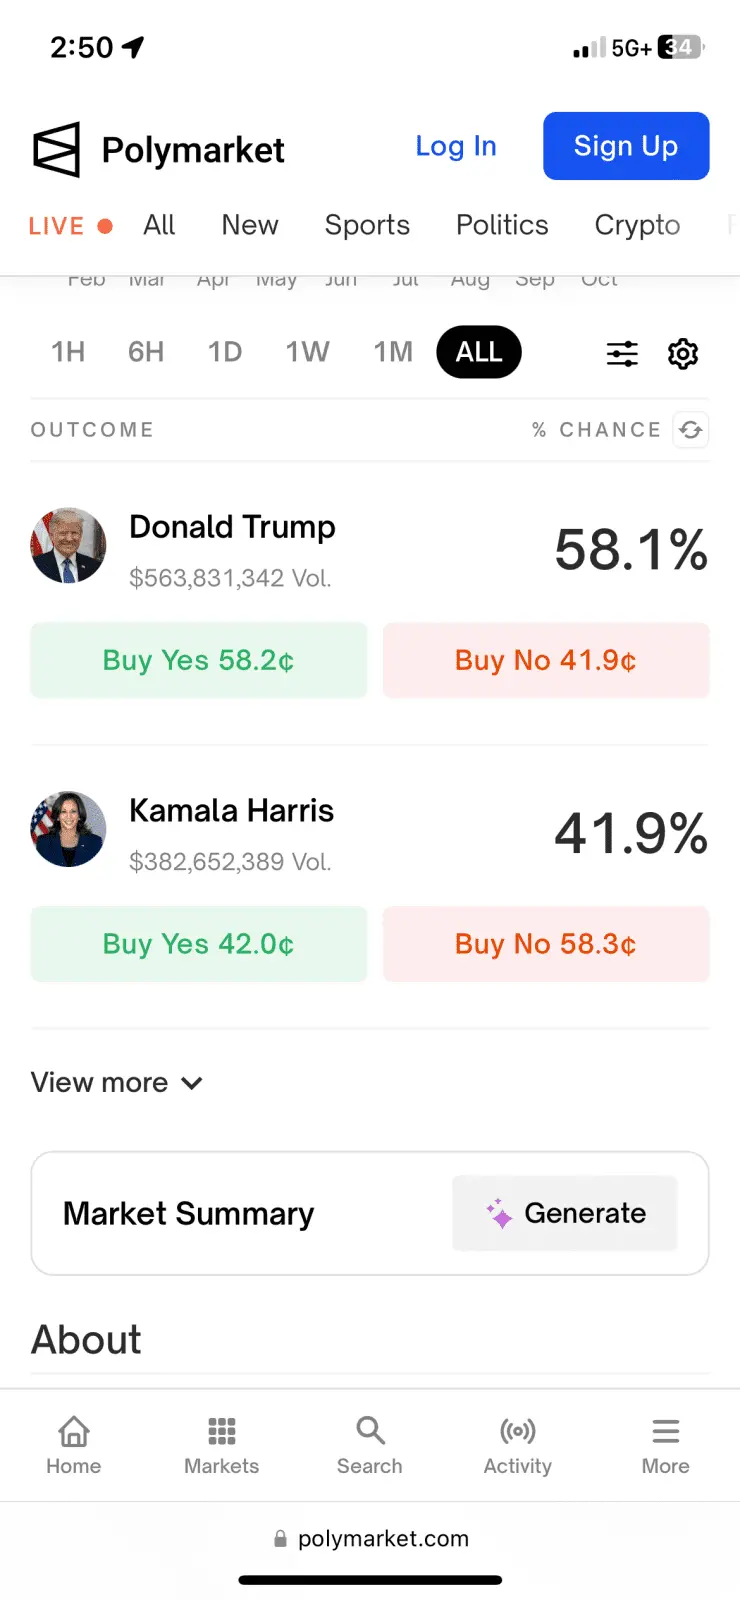Select the 1W time range
The image size is (740, 1600).
(x=307, y=352)
